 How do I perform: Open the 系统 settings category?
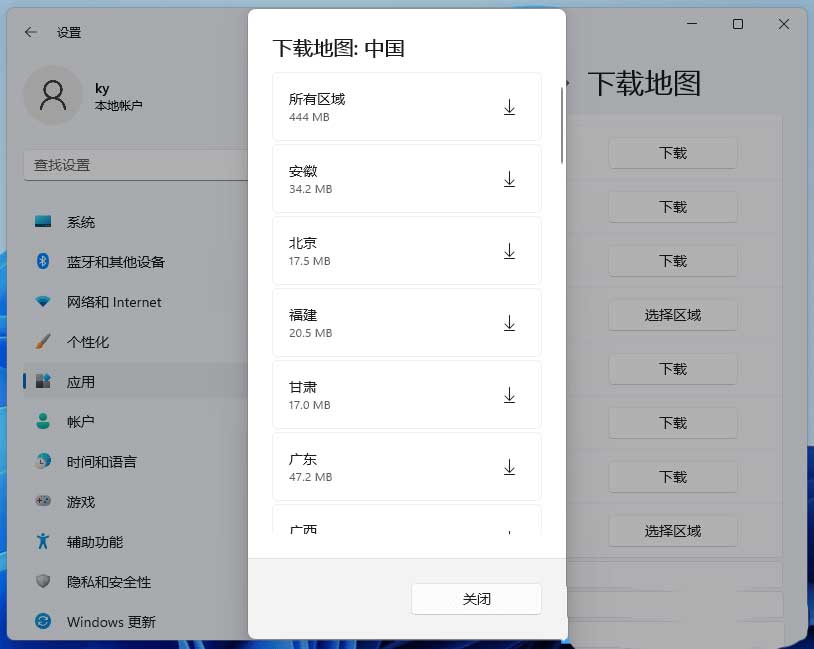81,222
